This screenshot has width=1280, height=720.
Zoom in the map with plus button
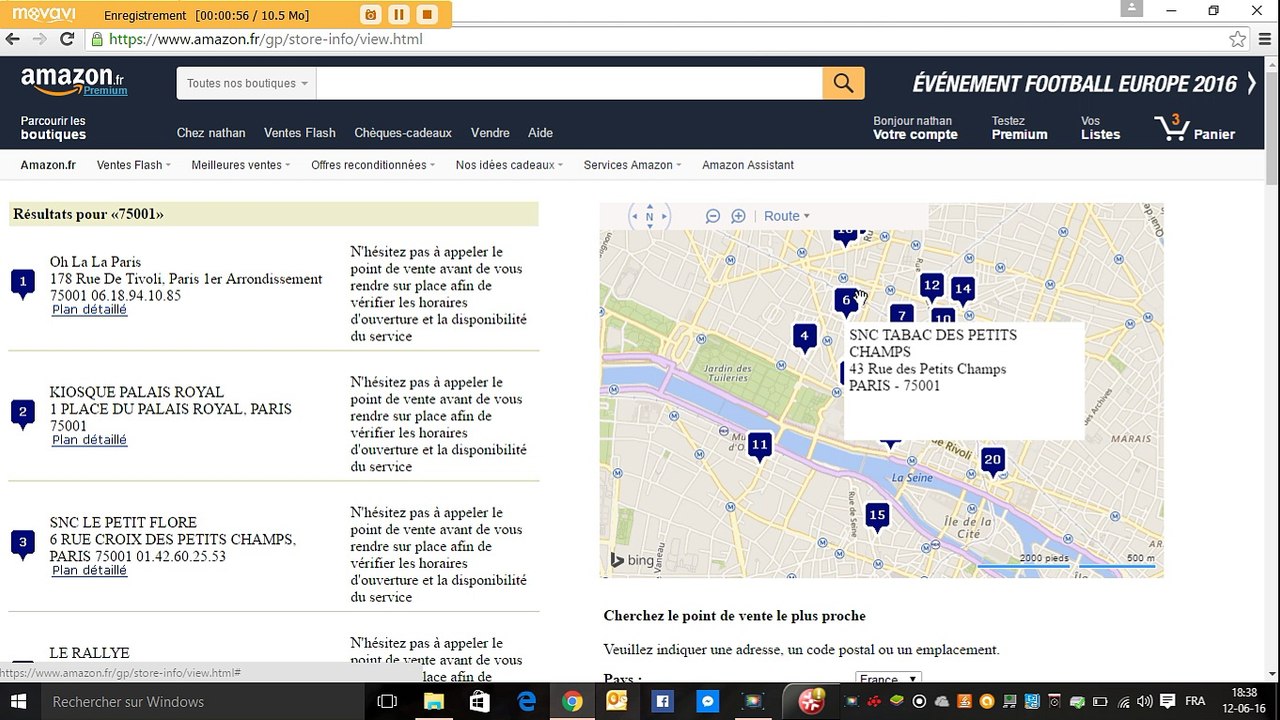pos(739,216)
